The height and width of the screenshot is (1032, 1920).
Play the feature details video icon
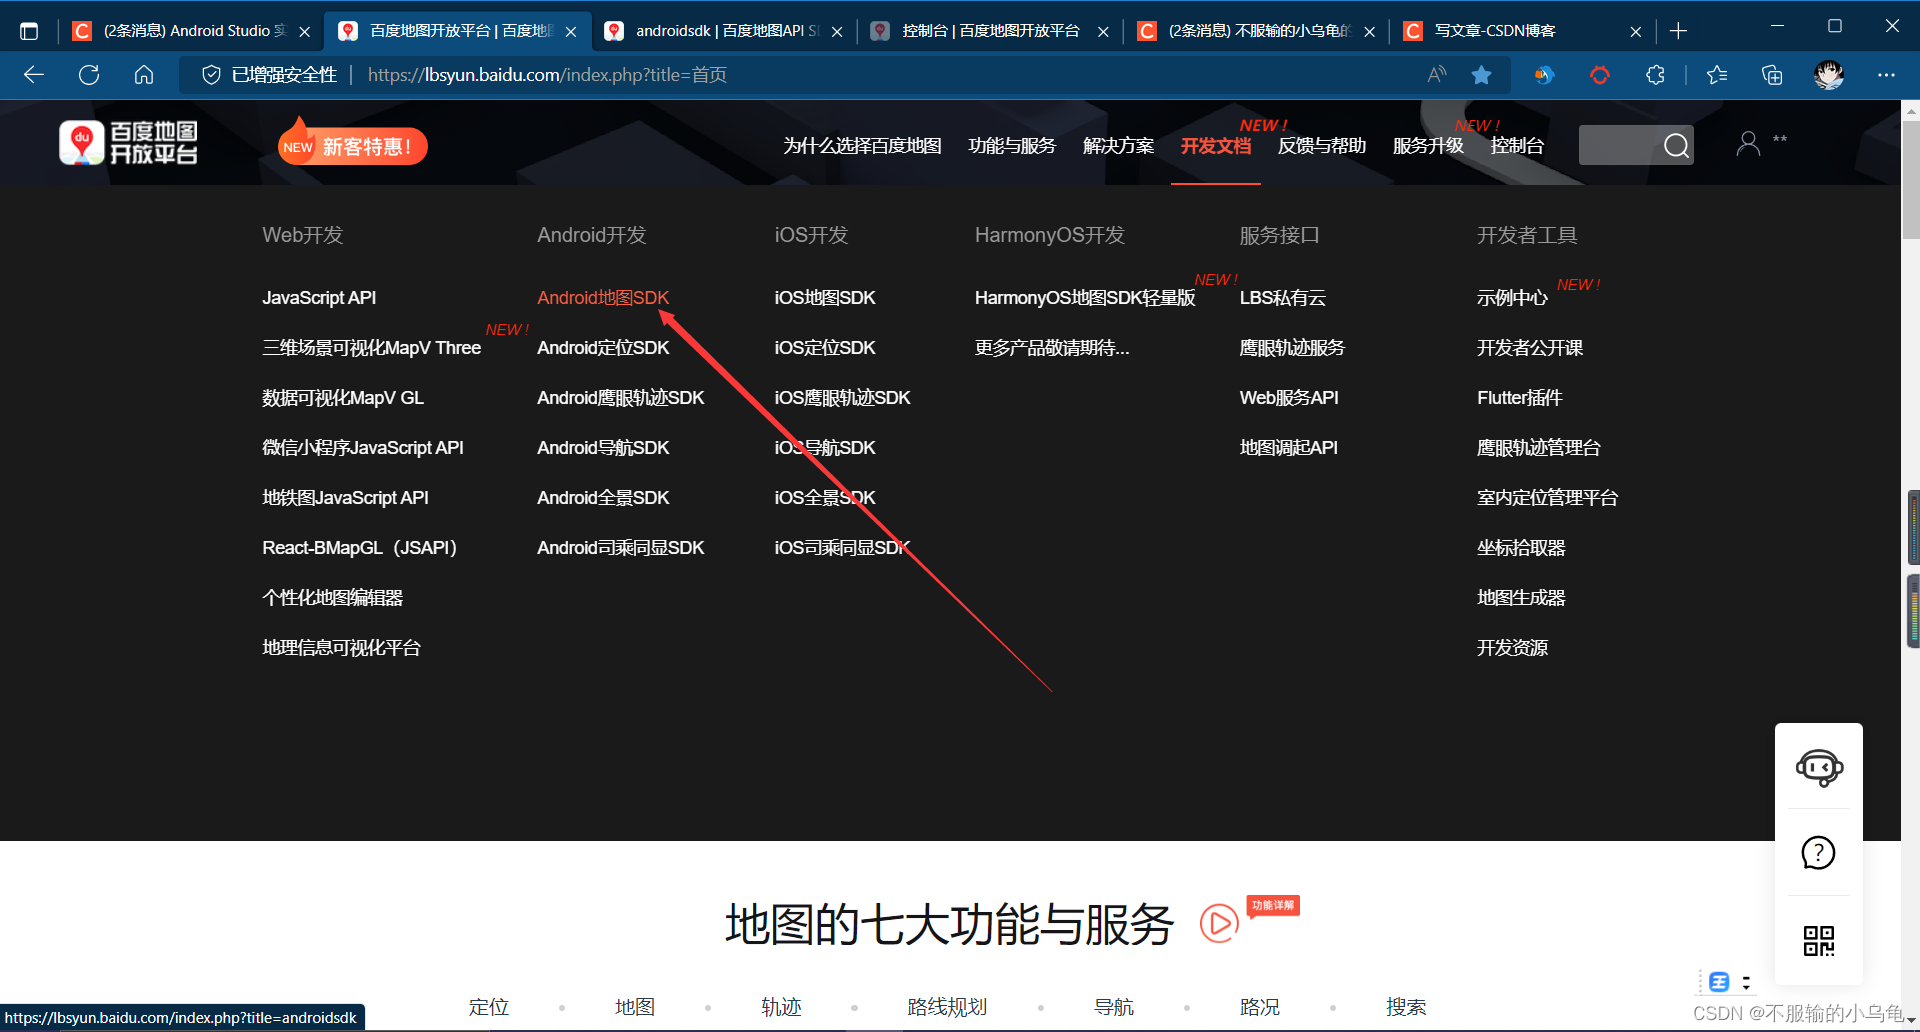(1219, 923)
